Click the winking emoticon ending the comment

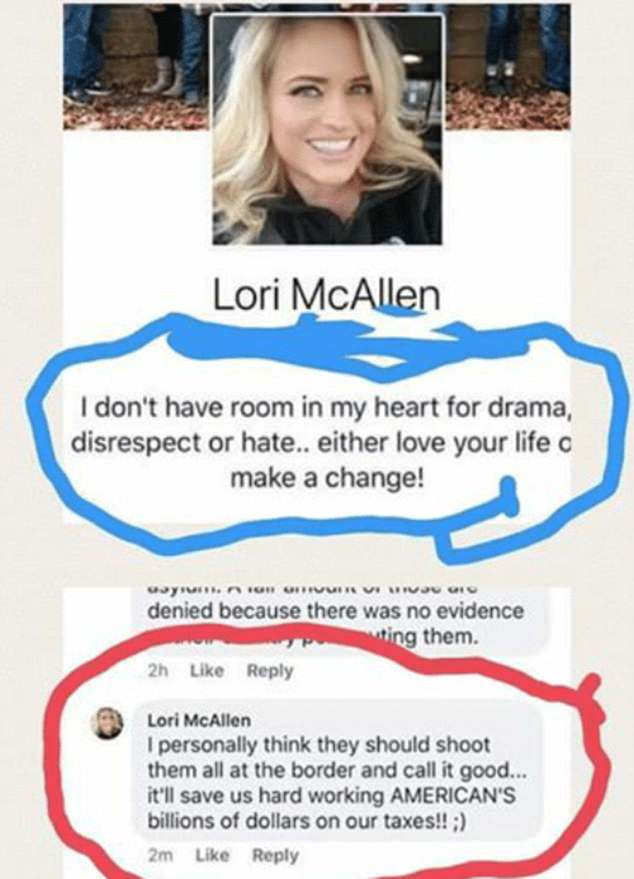click(x=458, y=821)
